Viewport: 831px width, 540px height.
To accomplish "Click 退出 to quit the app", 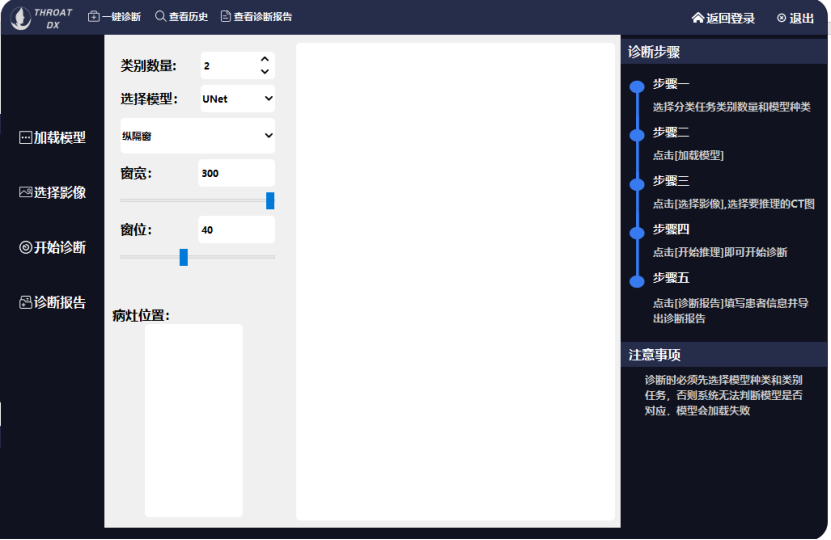I will coord(795,18).
